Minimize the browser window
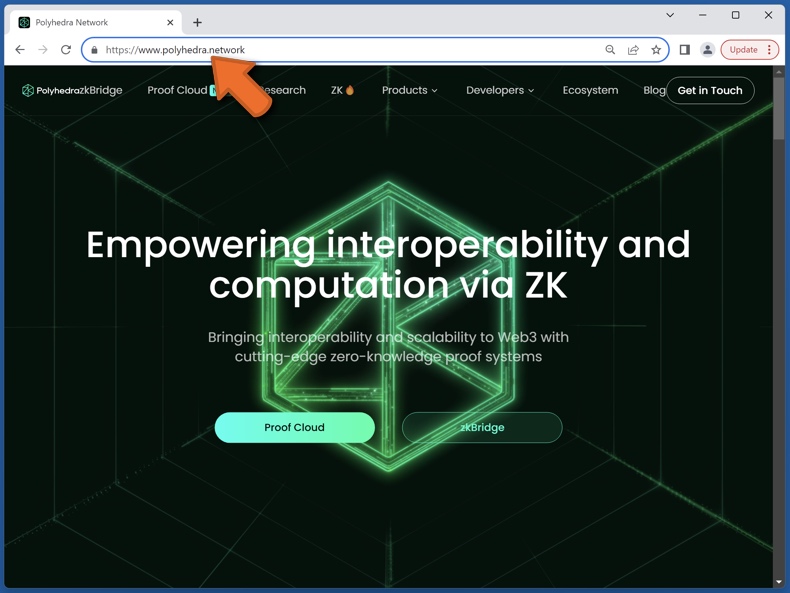 (x=702, y=15)
